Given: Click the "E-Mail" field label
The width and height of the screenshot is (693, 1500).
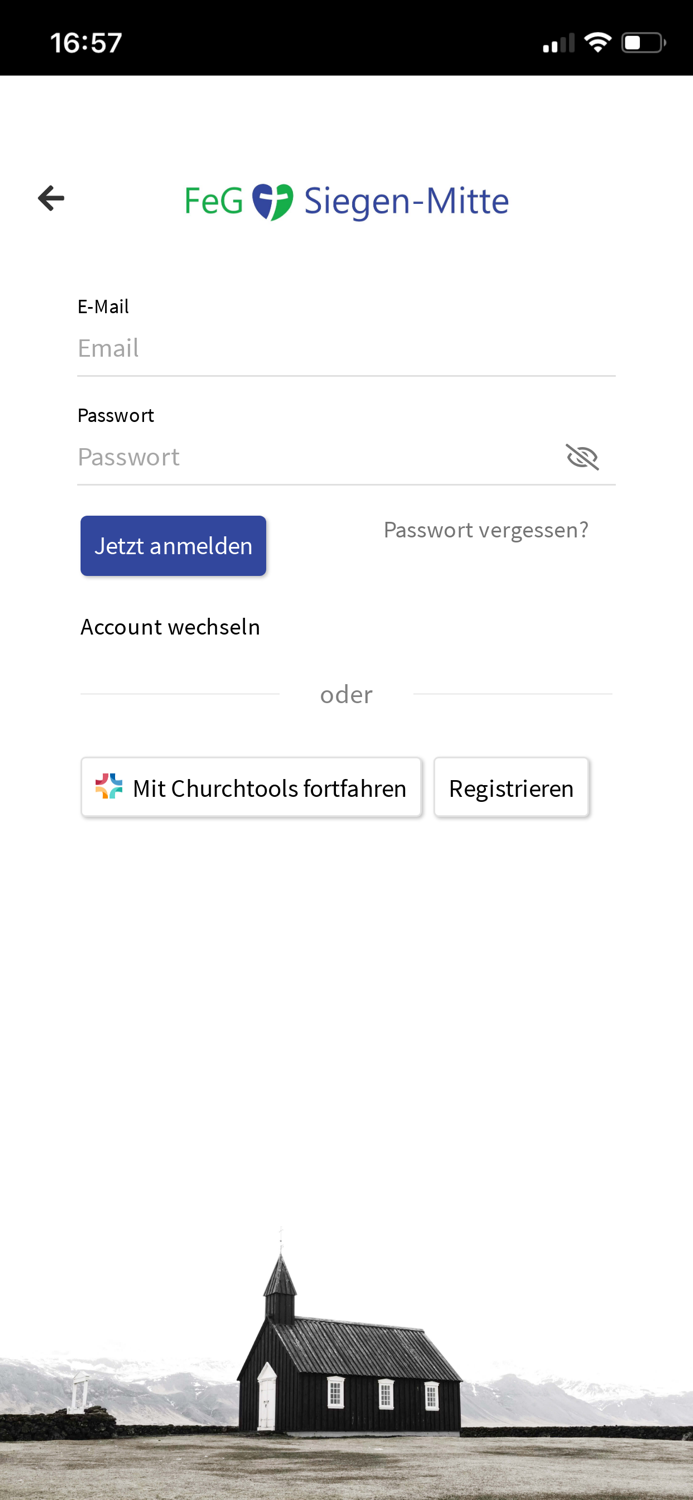Looking at the screenshot, I should (x=103, y=306).
